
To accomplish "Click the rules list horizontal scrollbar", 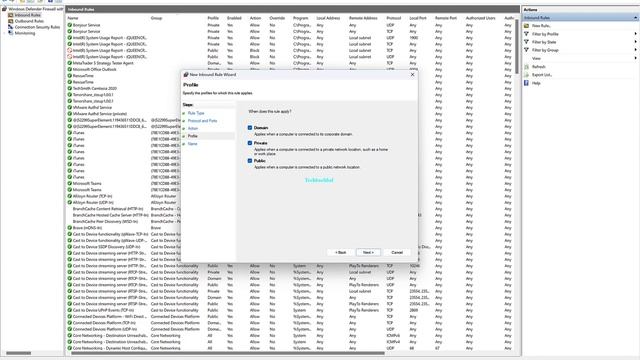I will (228, 353).
